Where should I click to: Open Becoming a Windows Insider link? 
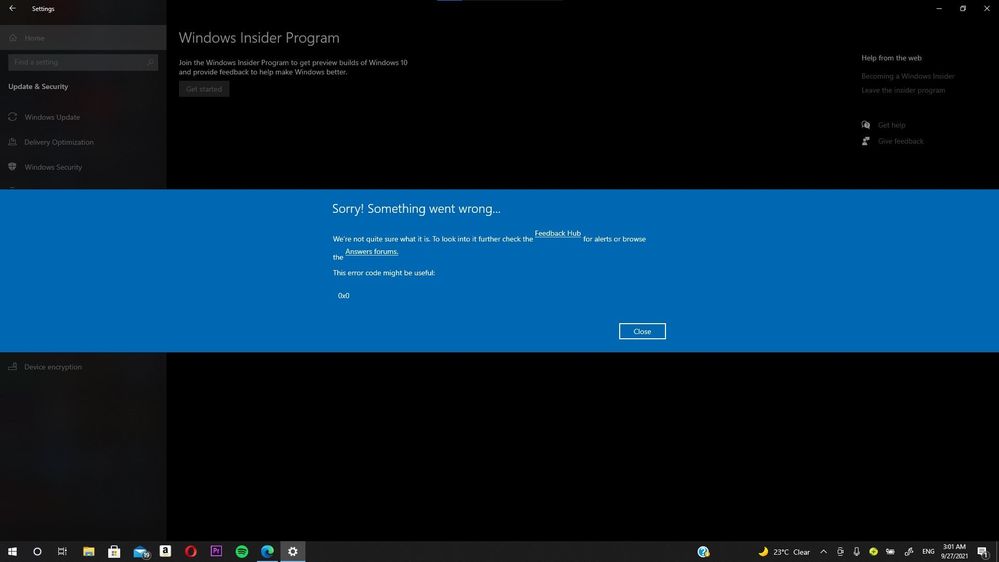click(907, 76)
